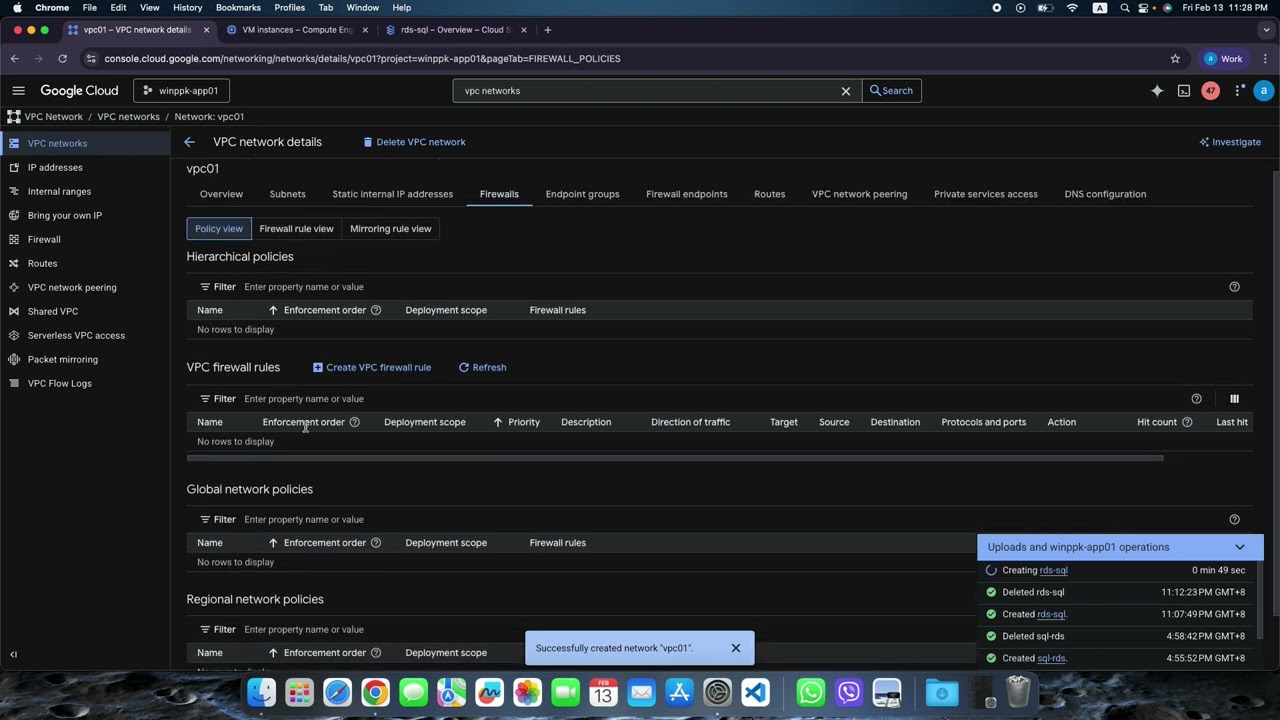Image resolution: width=1280 pixels, height=720 pixels.
Task: Dismiss the 'Successfully created network' toast
Action: pyautogui.click(x=736, y=648)
